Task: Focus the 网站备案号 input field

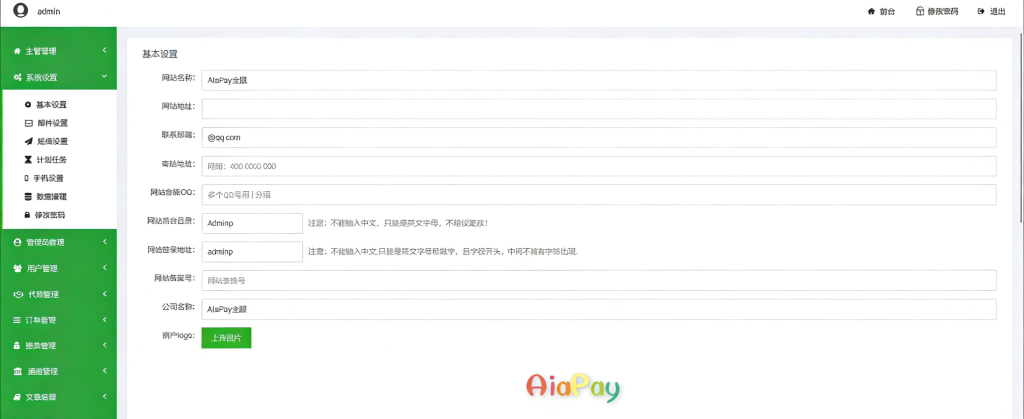Action: pos(599,280)
